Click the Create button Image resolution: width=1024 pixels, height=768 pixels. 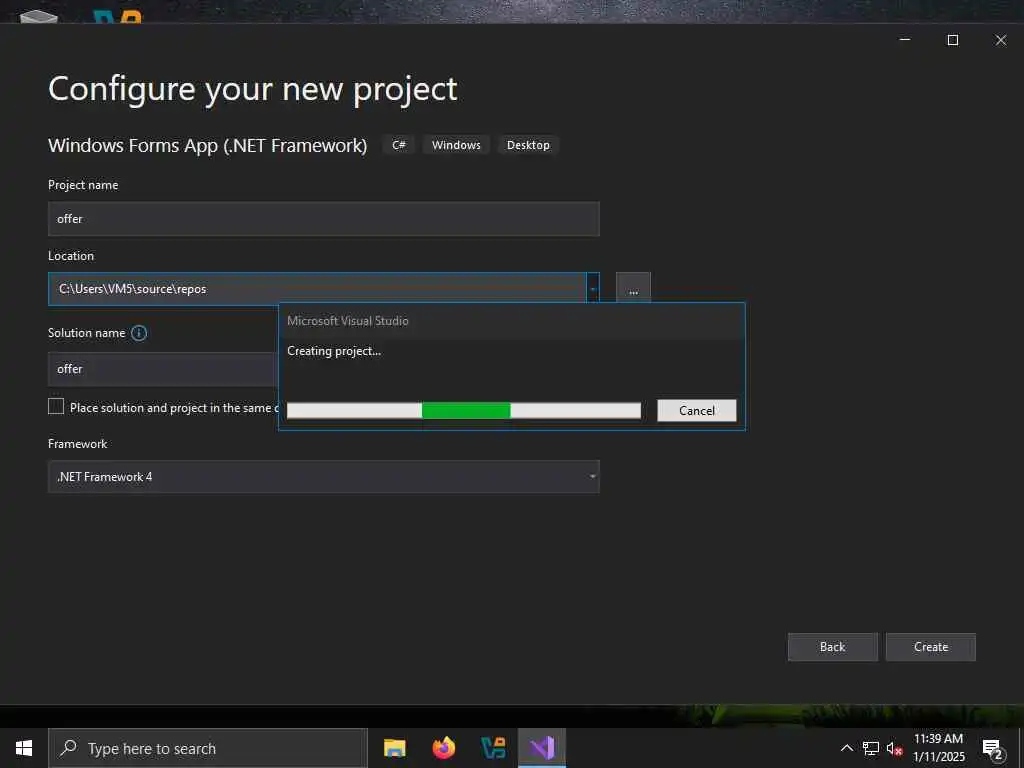[x=931, y=647]
